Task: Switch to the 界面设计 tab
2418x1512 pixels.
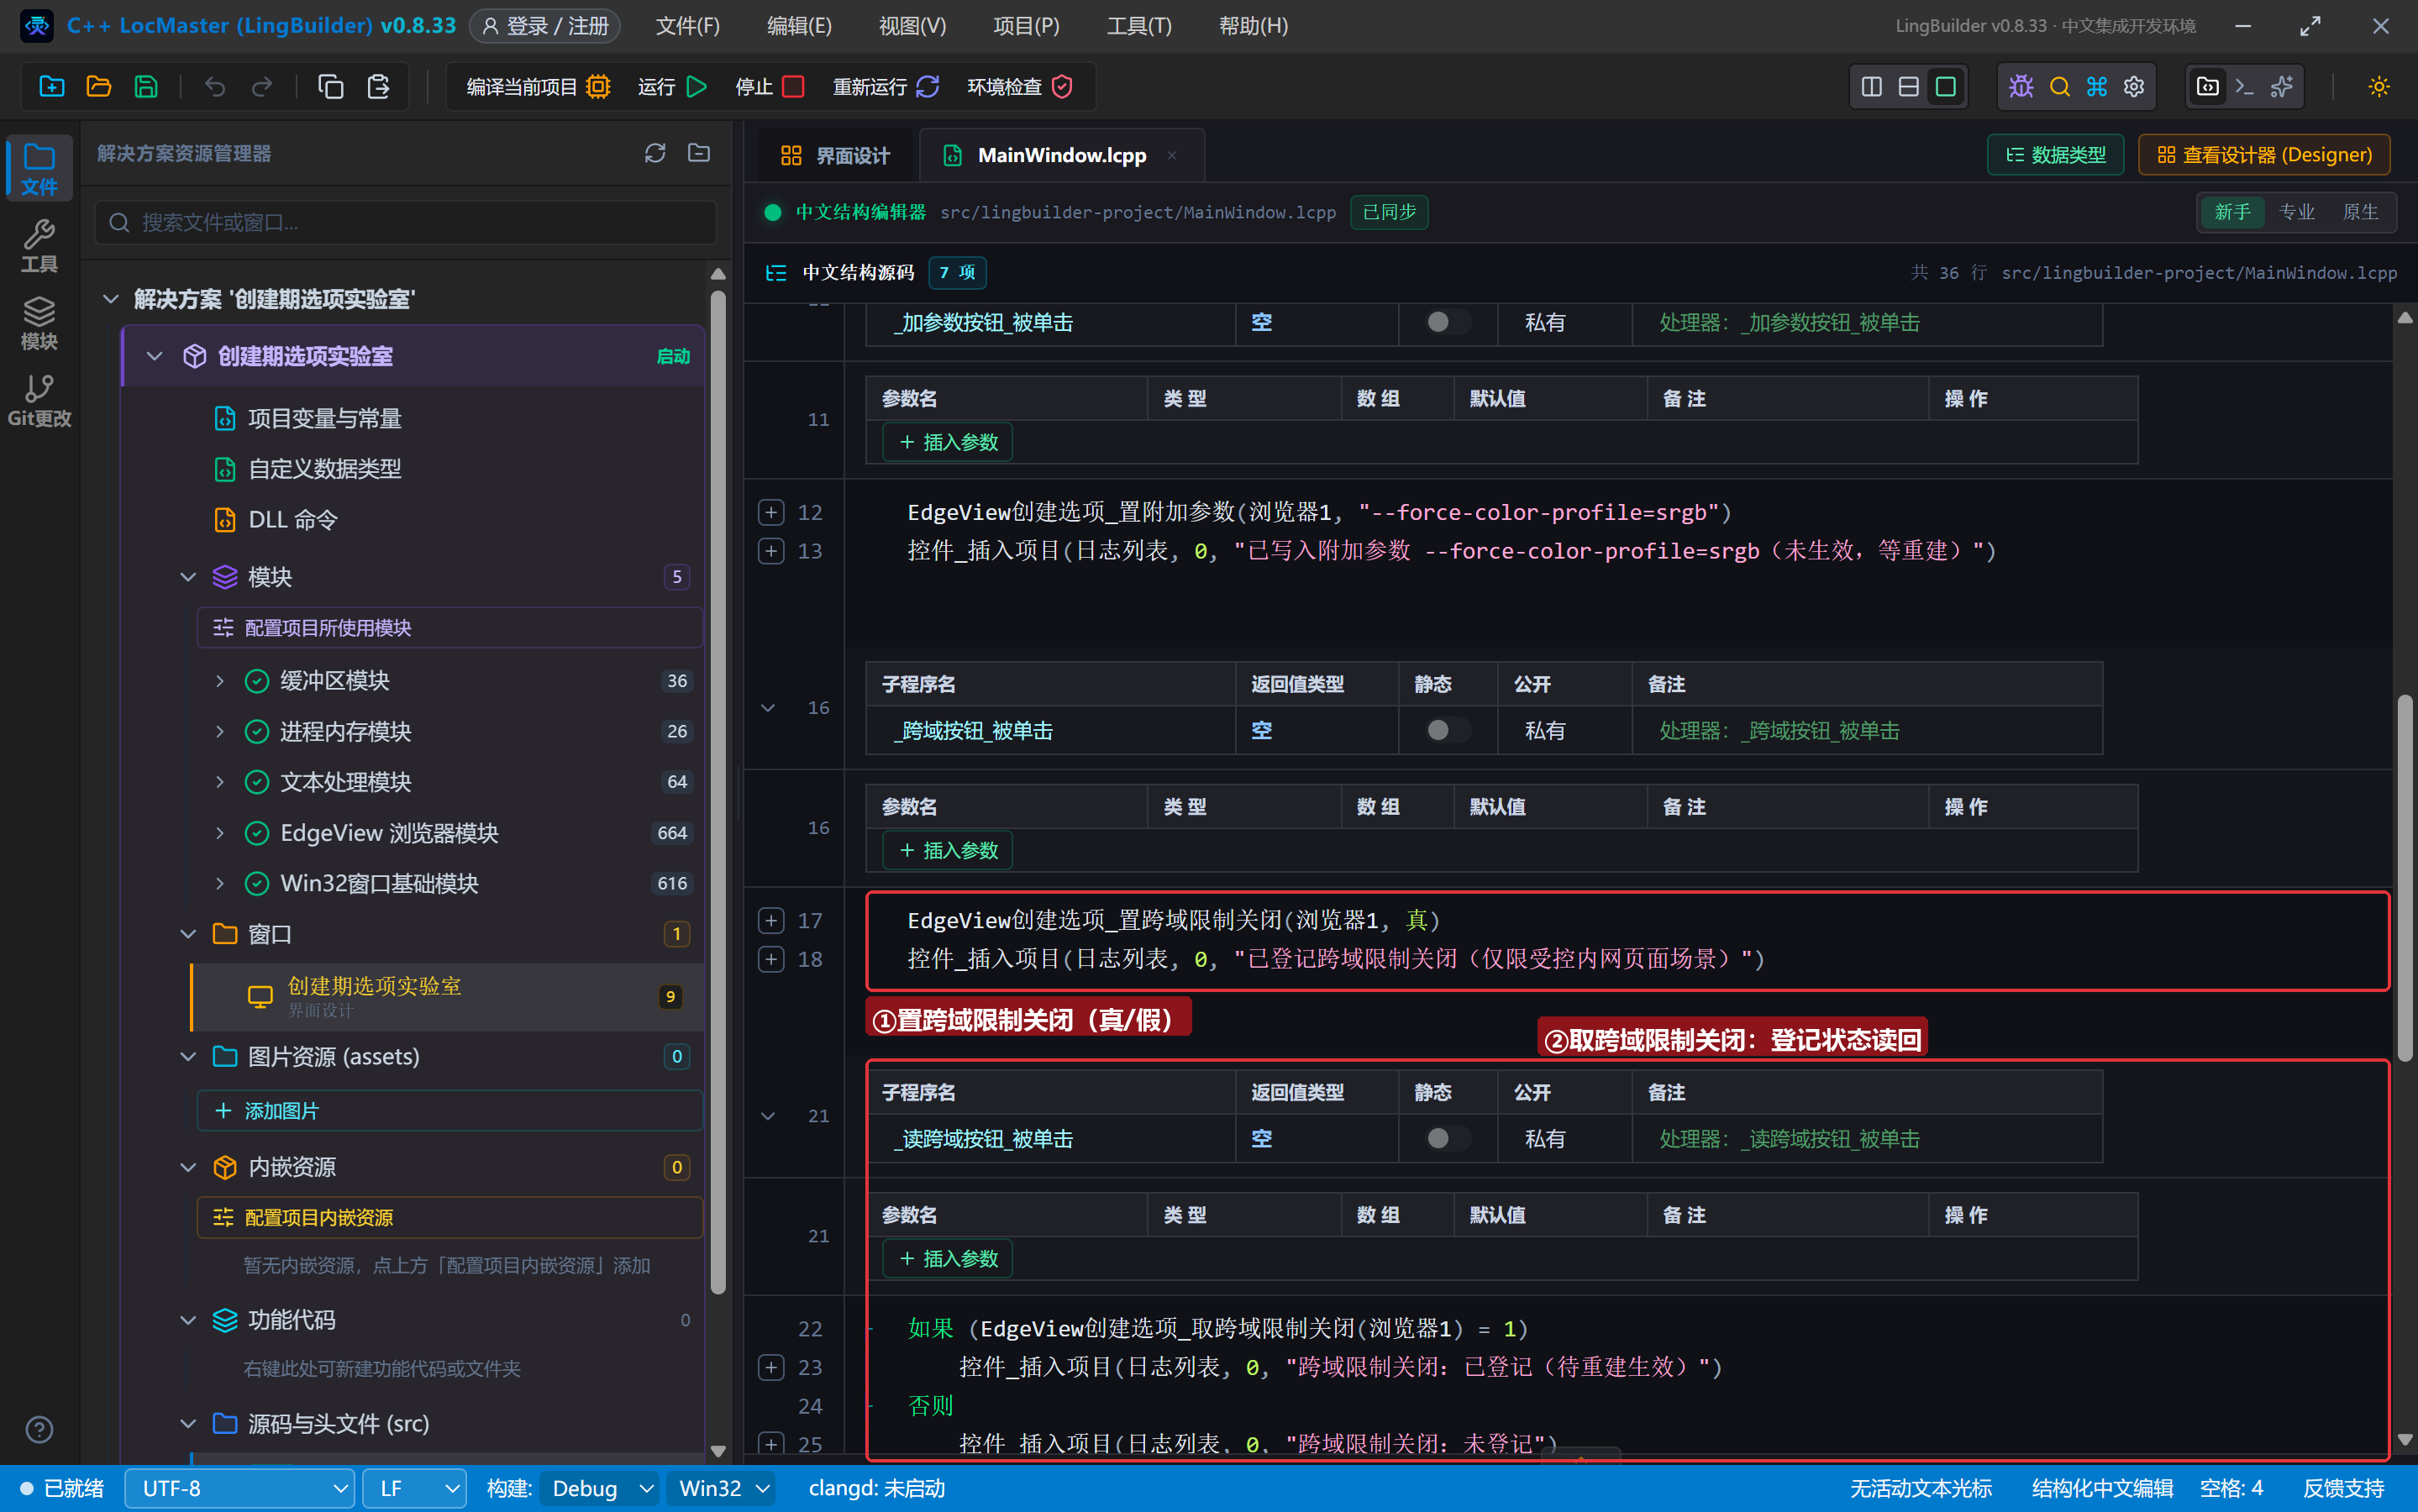Action: point(835,155)
